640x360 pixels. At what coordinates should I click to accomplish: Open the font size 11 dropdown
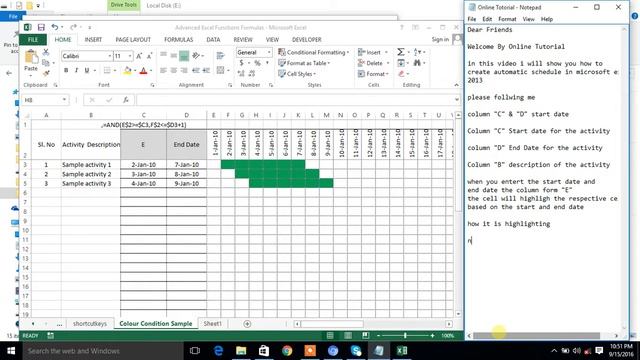click(130, 56)
